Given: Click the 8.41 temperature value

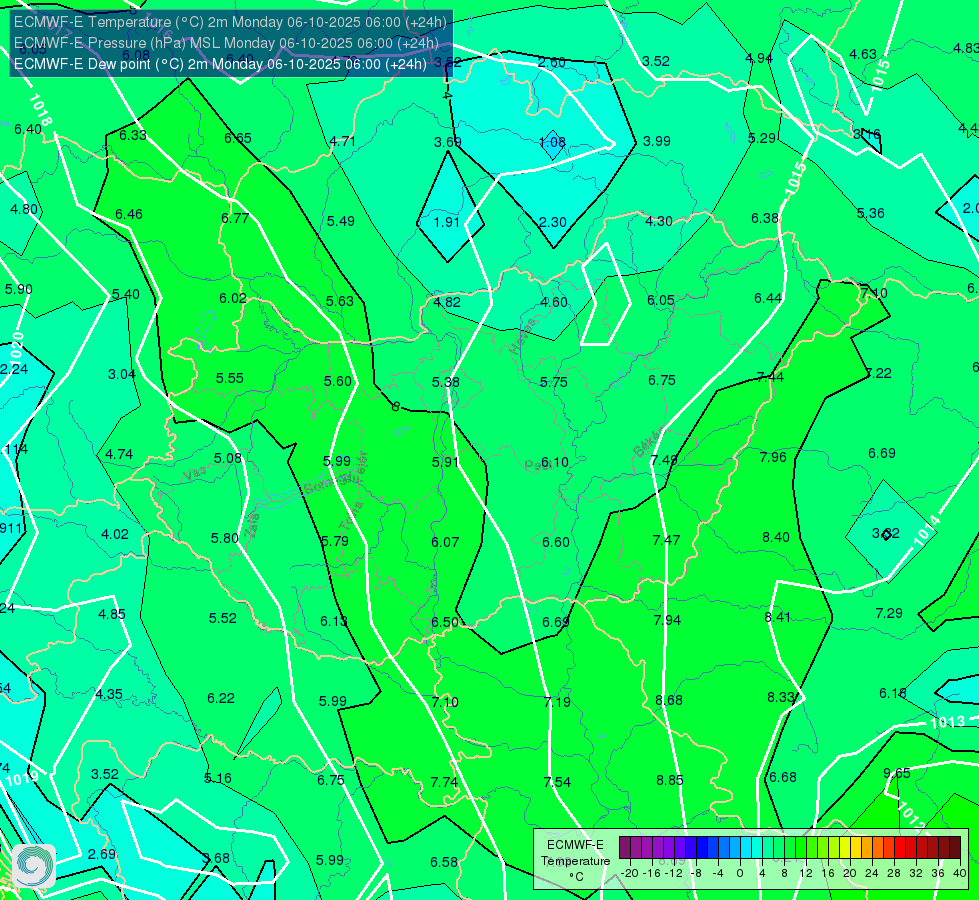Looking at the screenshot, I should pyautogui.click(x=777, y=617).
